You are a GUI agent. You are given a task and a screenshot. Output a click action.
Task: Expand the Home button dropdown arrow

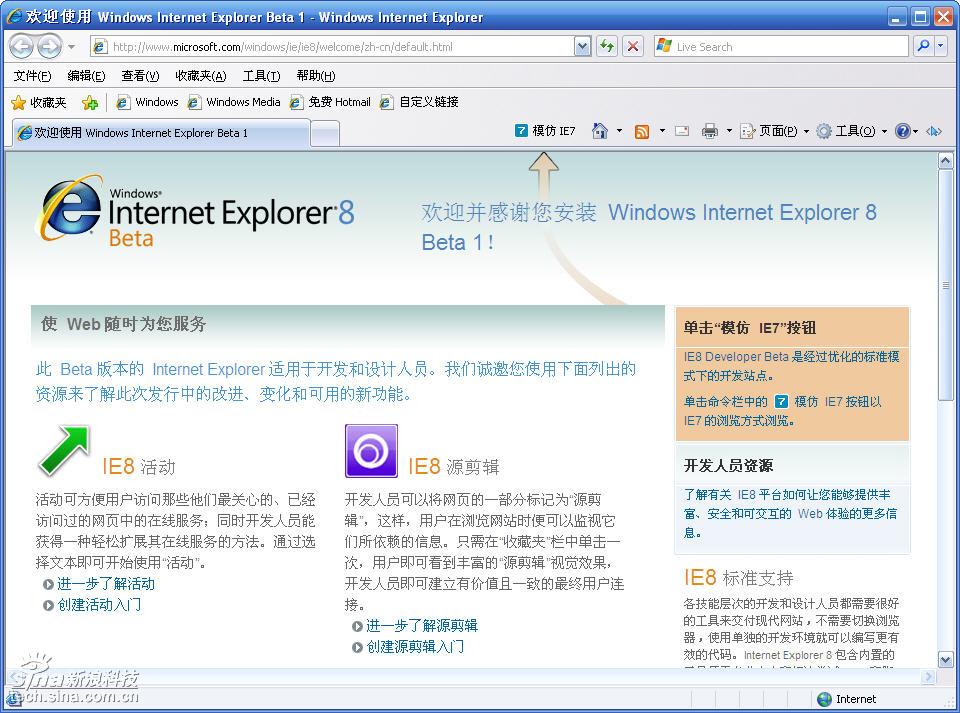click(x=619, y=131)
